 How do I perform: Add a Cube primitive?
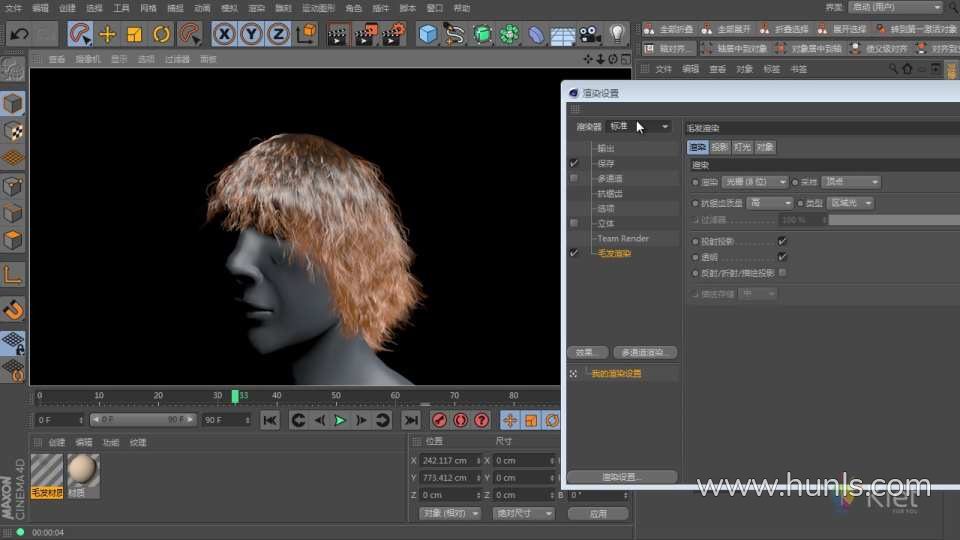pyautogui.click(x=427, y=34)
